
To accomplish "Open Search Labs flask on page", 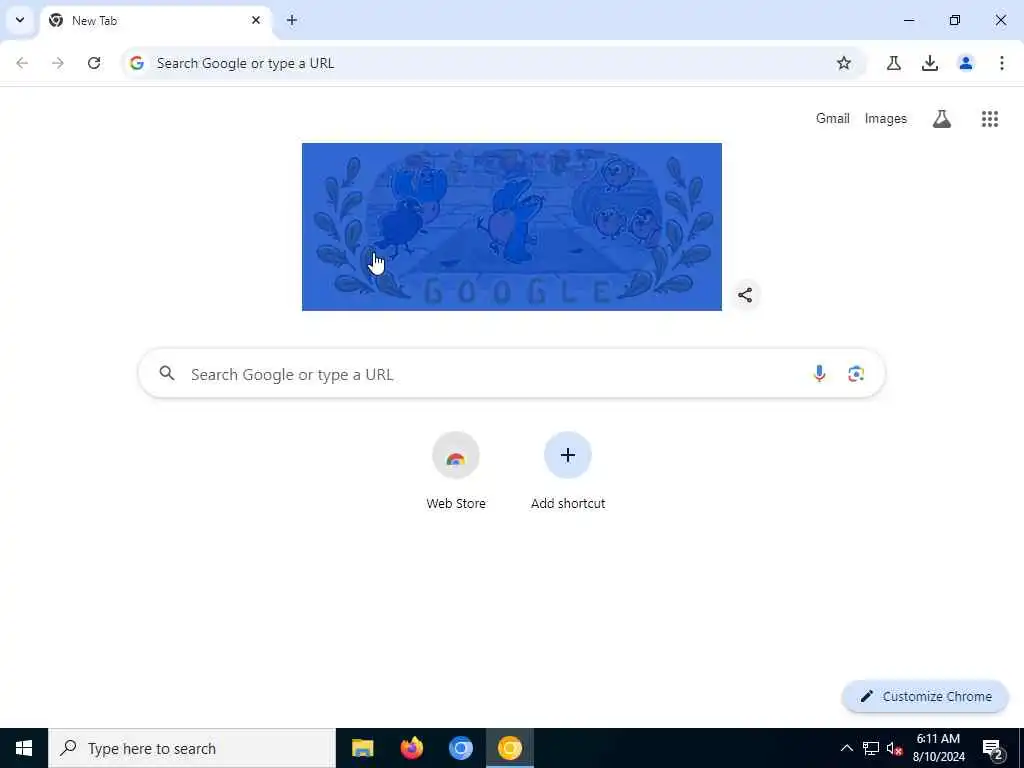I will [941, 119].
